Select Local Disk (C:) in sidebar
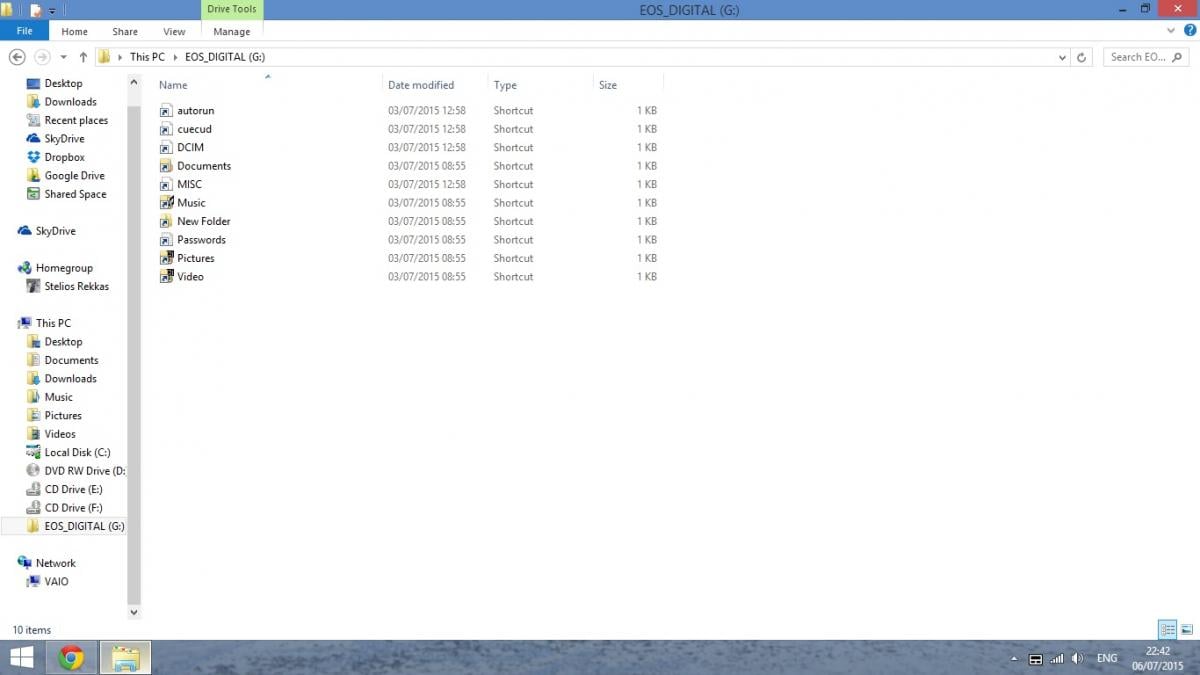This screenshot has height=675, width=1200. [68, 453]
